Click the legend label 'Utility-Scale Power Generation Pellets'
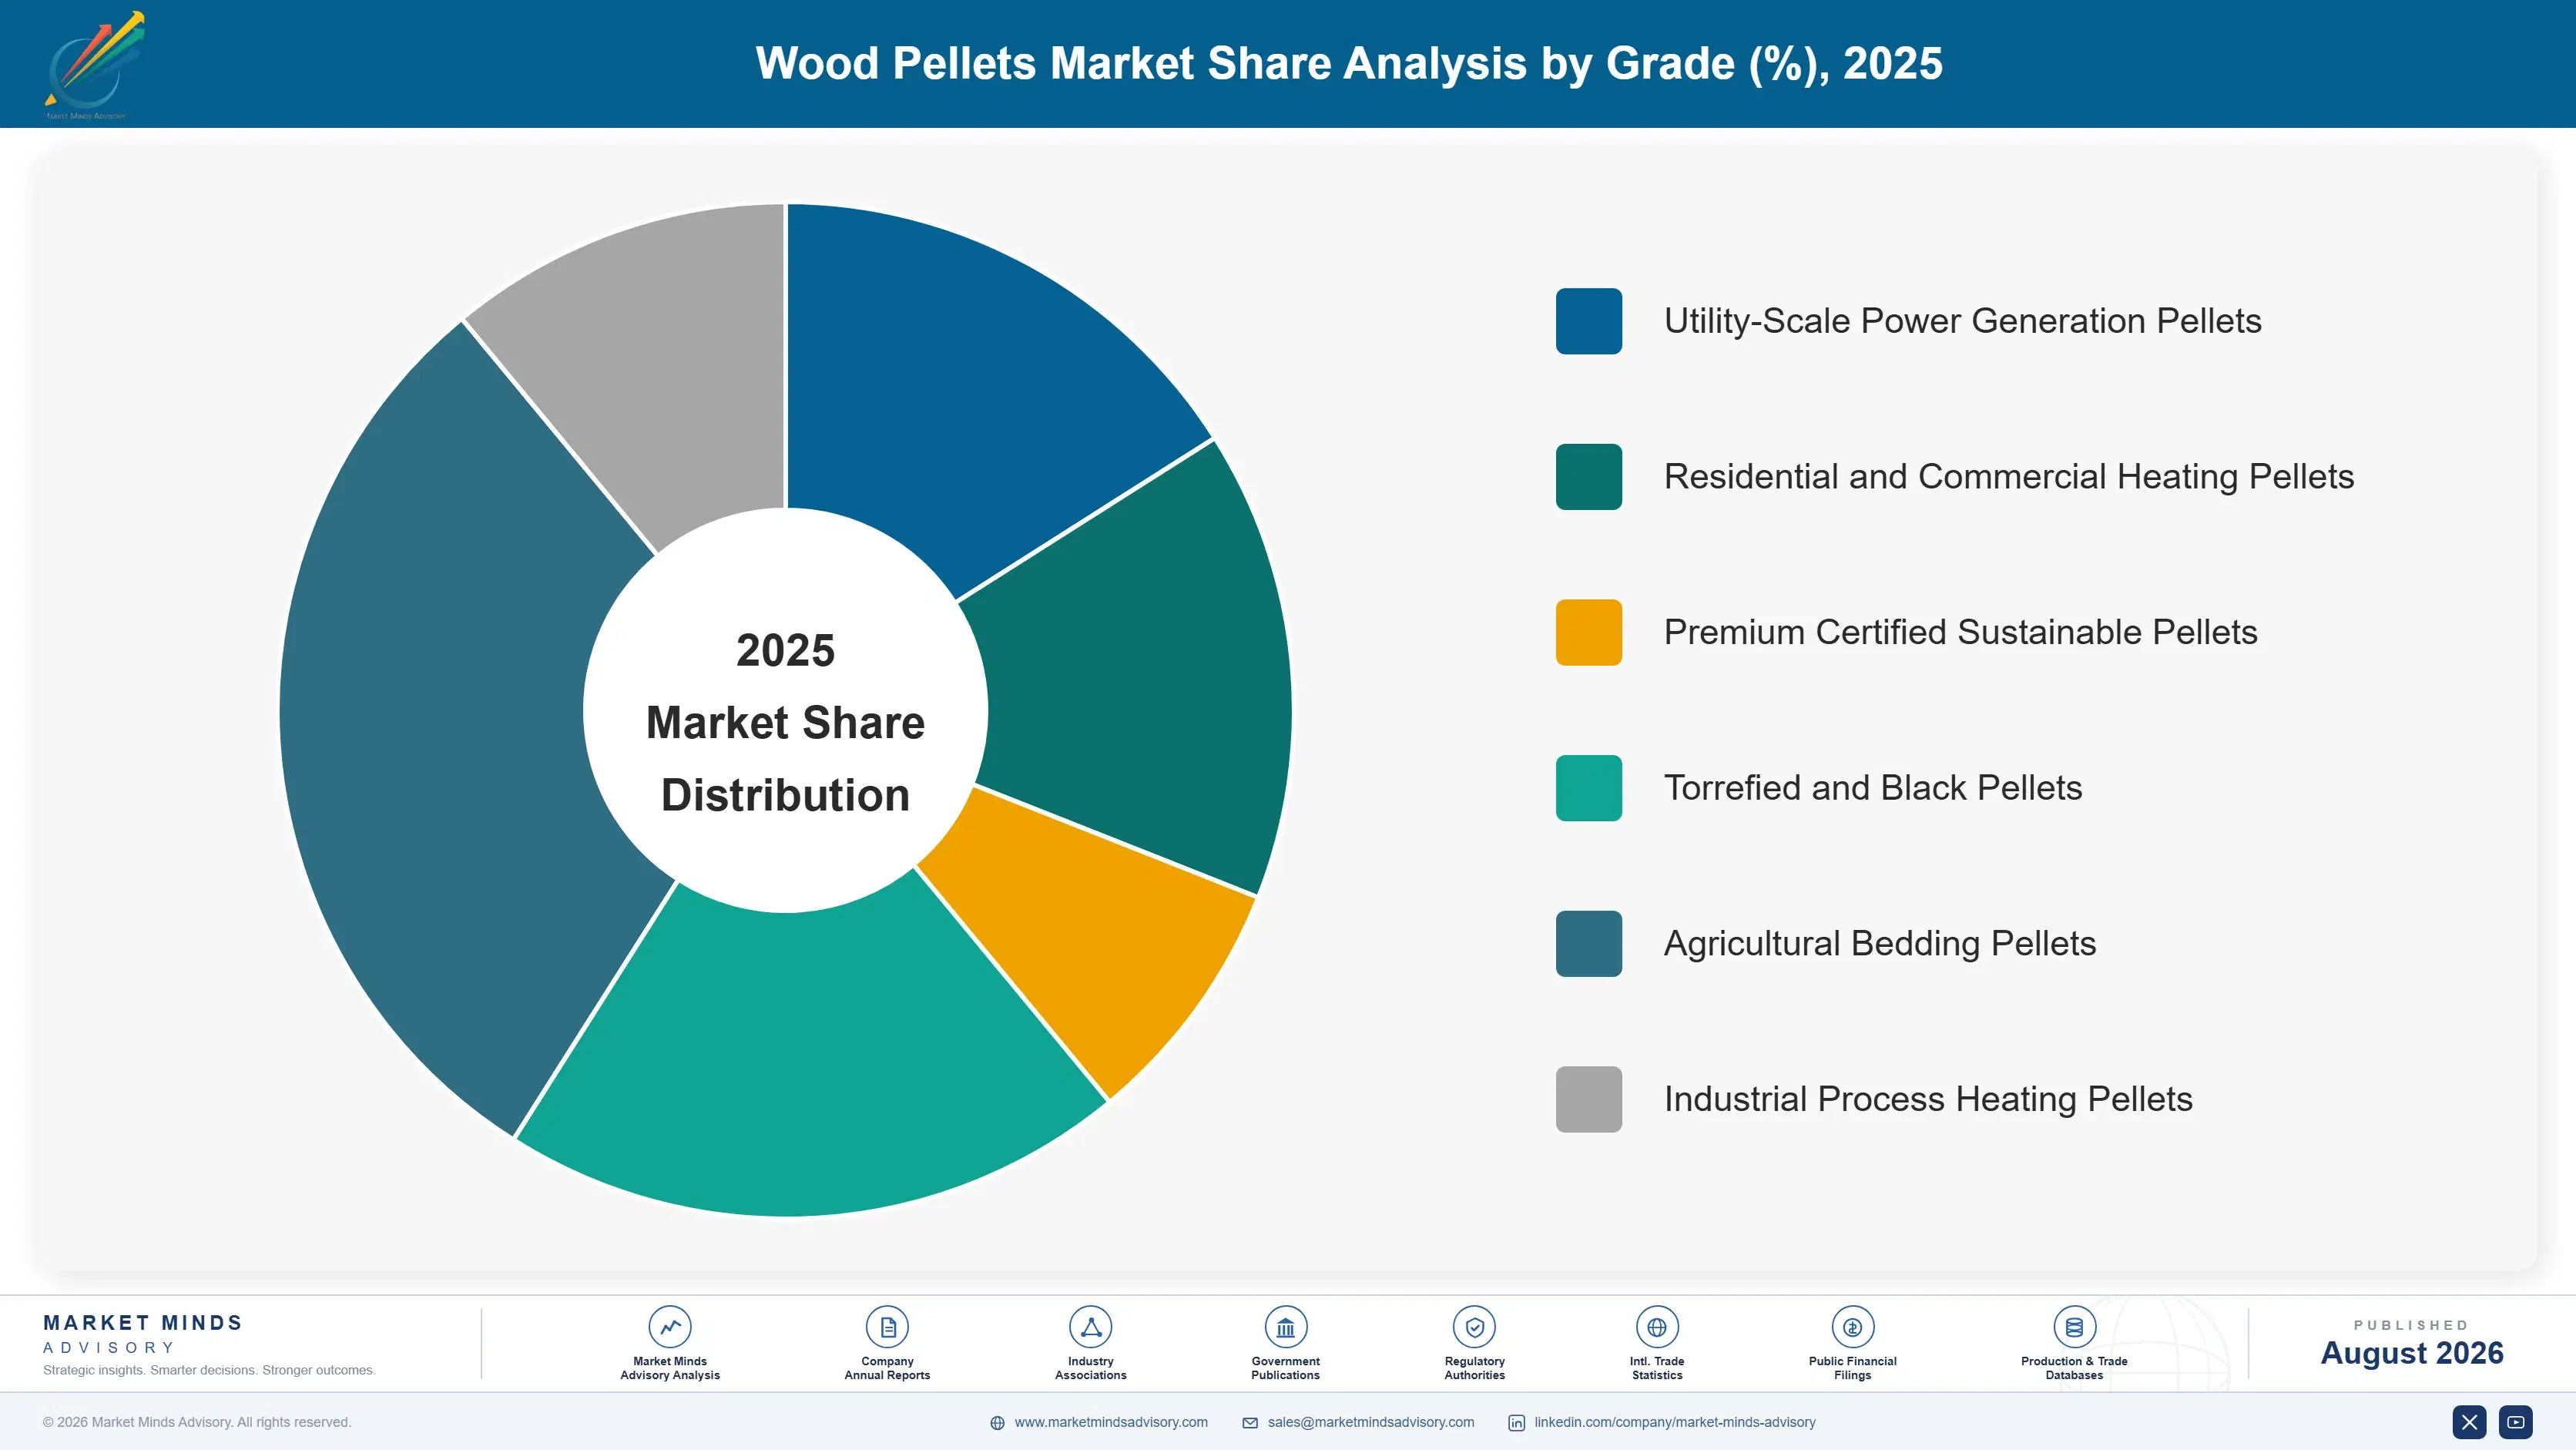2576x1450 pixels. 1962,321
